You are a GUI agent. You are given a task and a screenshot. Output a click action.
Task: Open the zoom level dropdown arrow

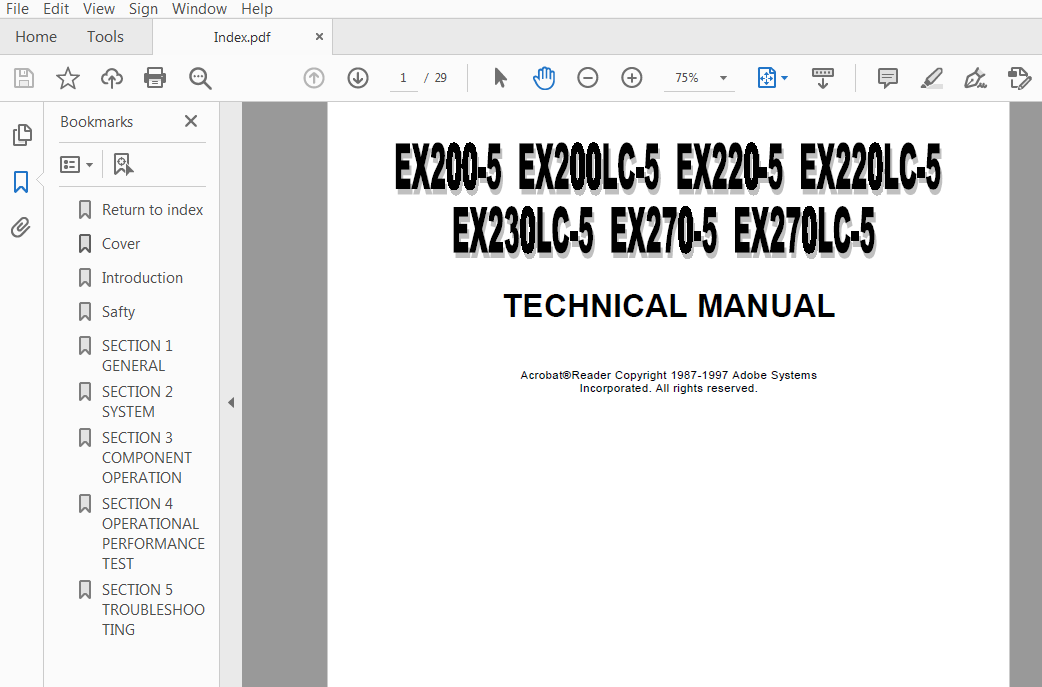point(723,78)
